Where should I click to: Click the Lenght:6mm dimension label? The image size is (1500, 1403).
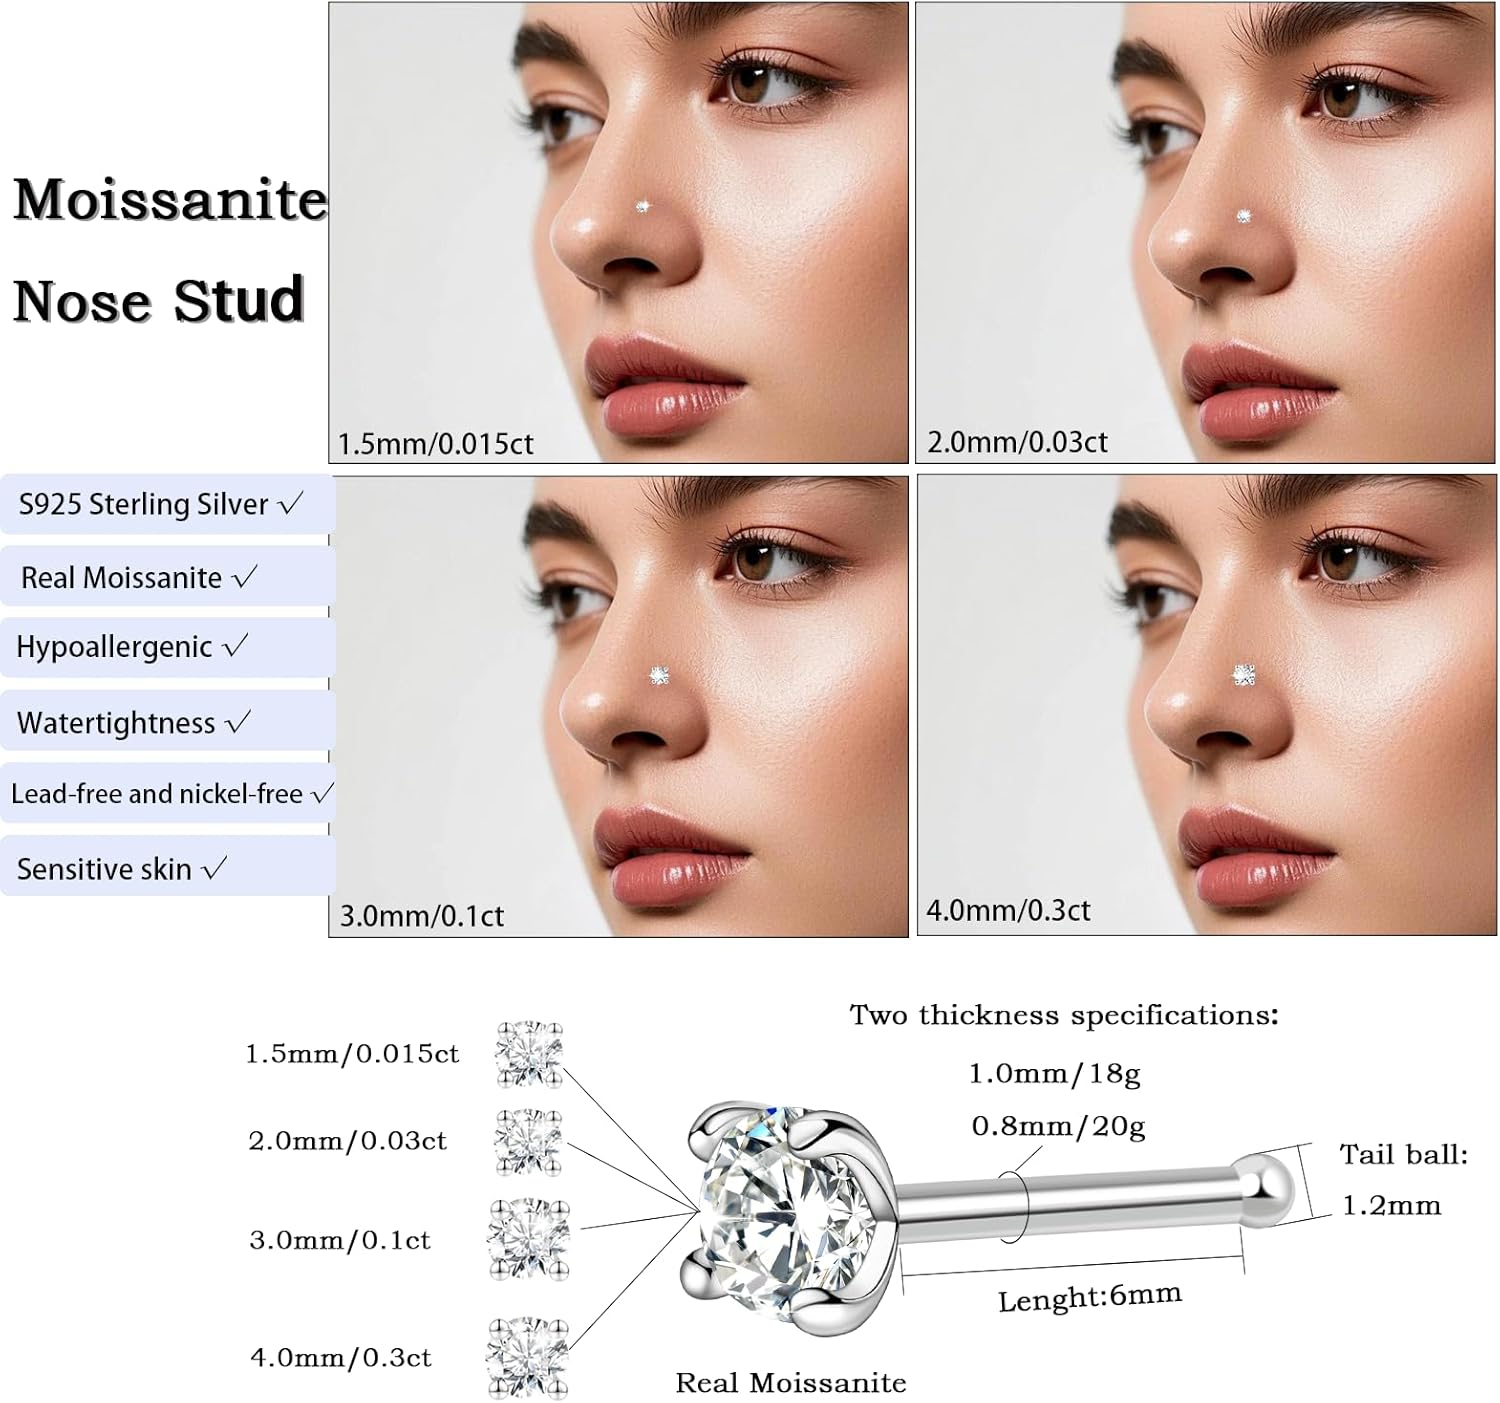pos(1090,1297)
